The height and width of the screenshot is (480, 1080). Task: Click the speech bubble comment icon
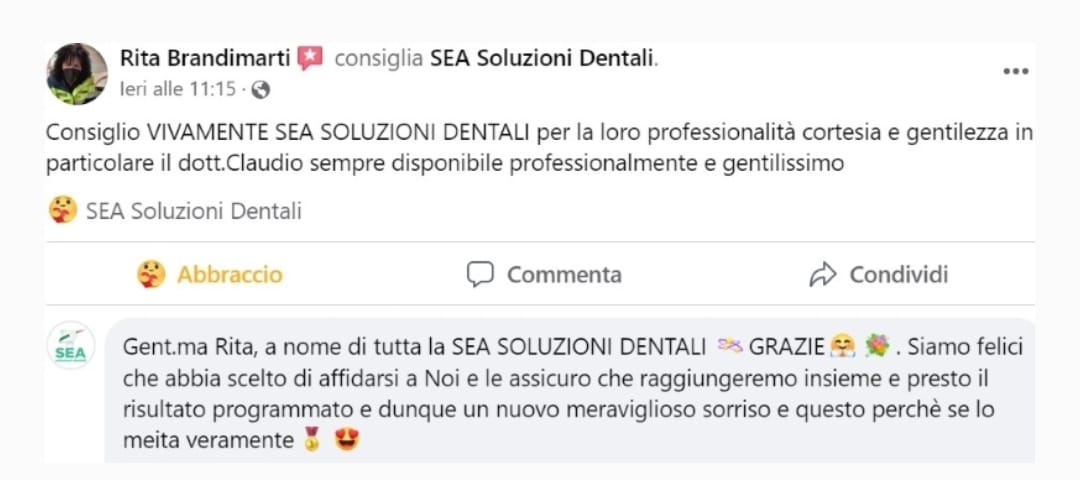(x=480, y=274)
